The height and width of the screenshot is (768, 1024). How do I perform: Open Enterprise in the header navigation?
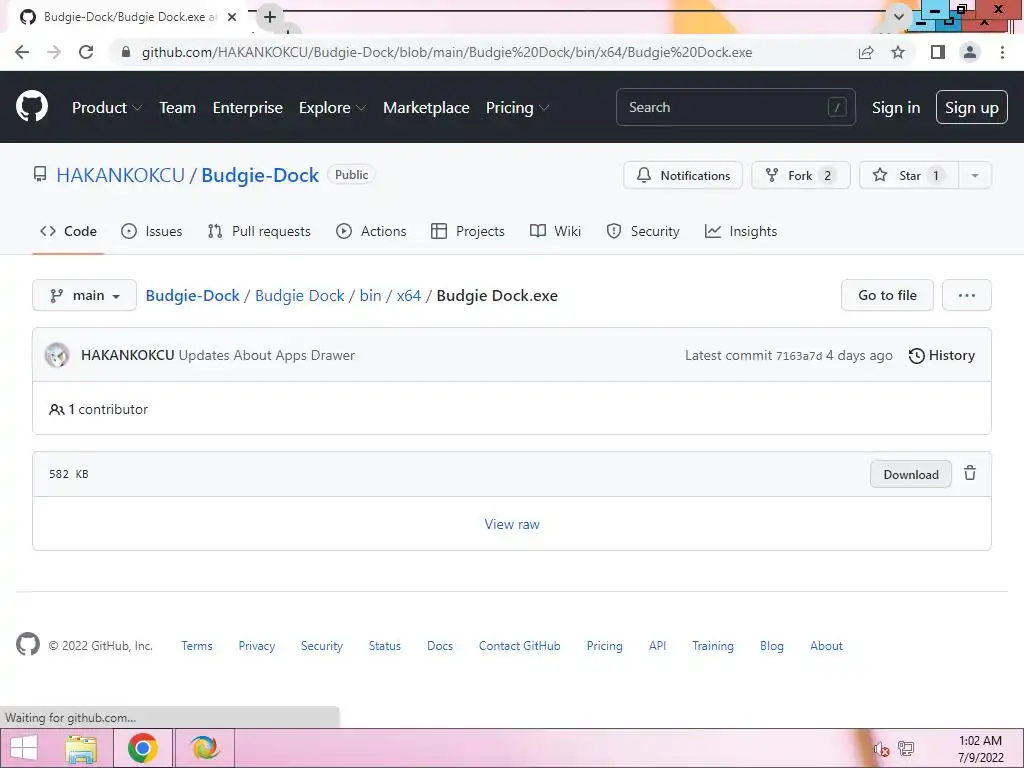(x=248, y=108)
